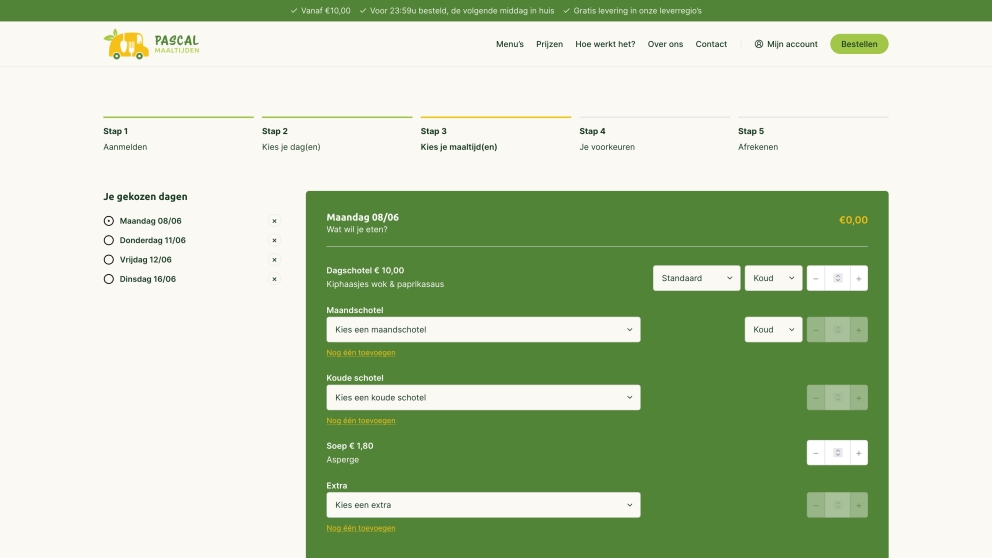Click the plus icon in Maandschotel row
This screenshot has height=558, width=992.
point(859,330)
